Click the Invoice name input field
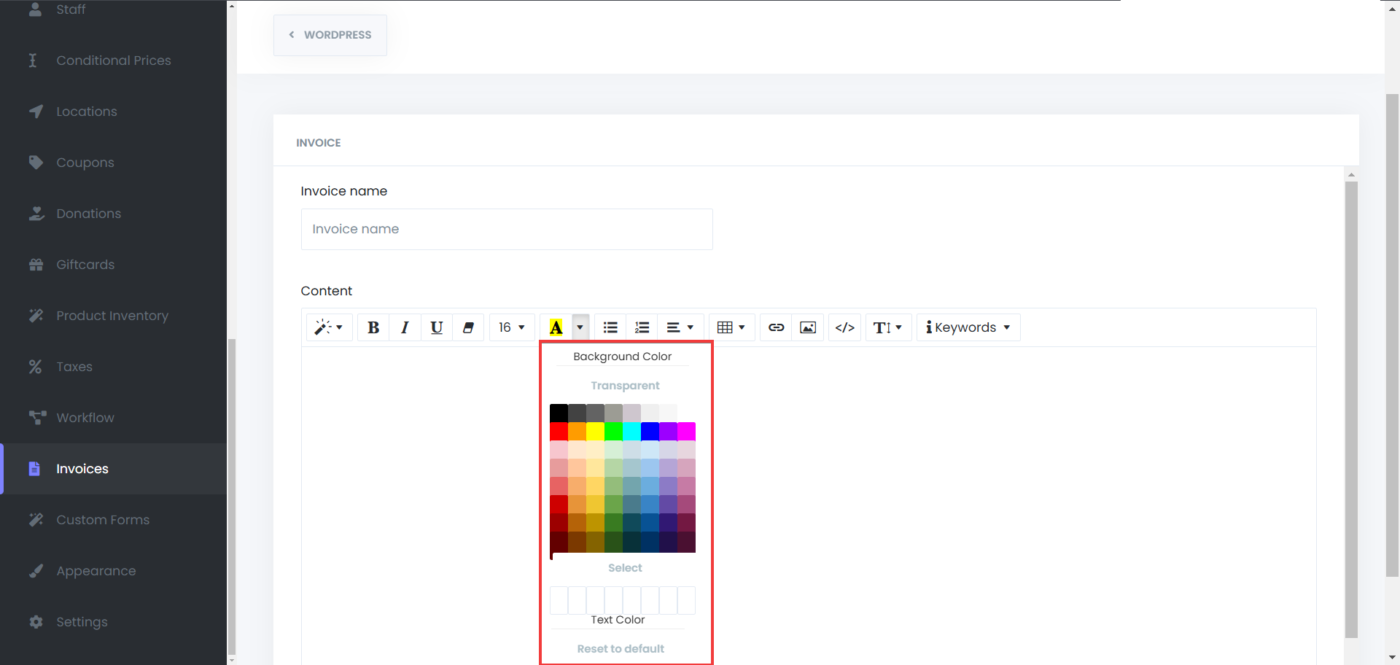Screen dimensions: 1400x665 coord(506,229)
